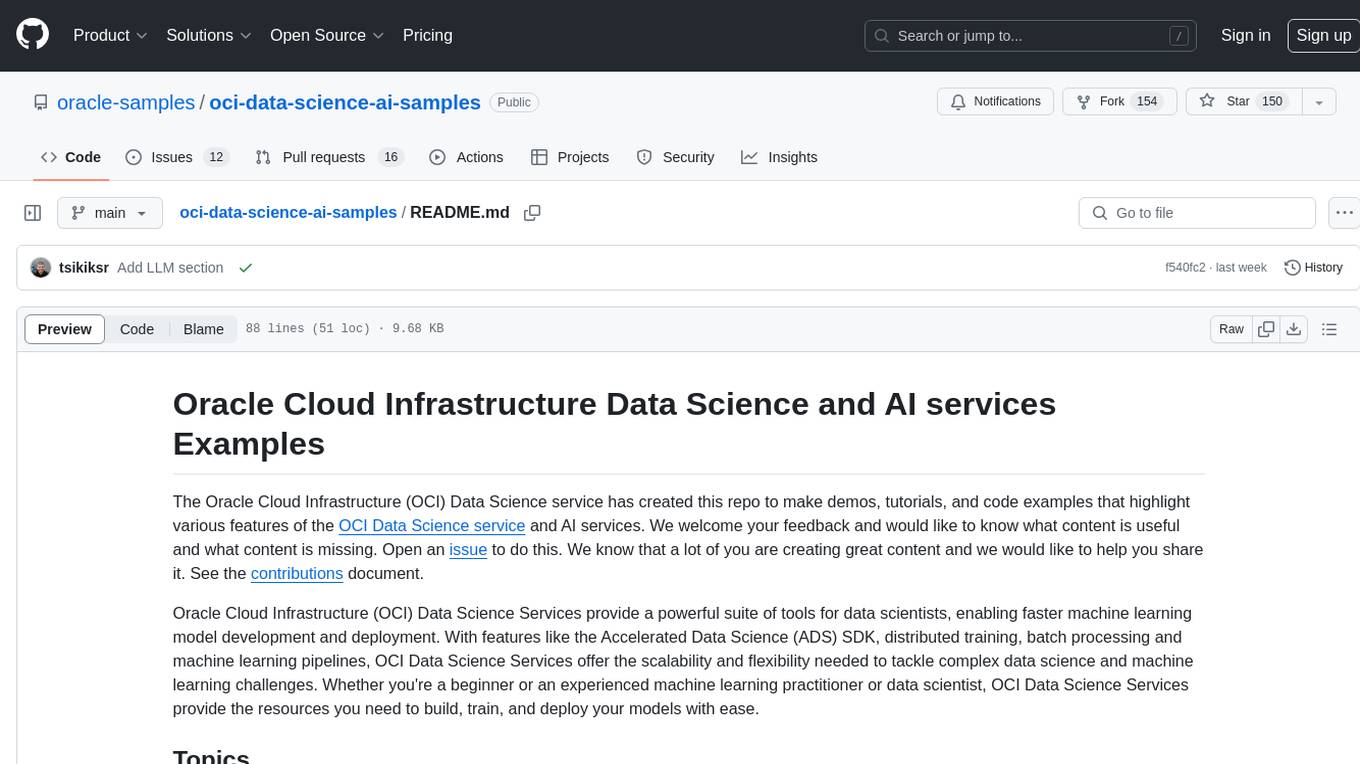Open commit f540fc2
Screen dimensions: 1360x764
(1185, 268)
